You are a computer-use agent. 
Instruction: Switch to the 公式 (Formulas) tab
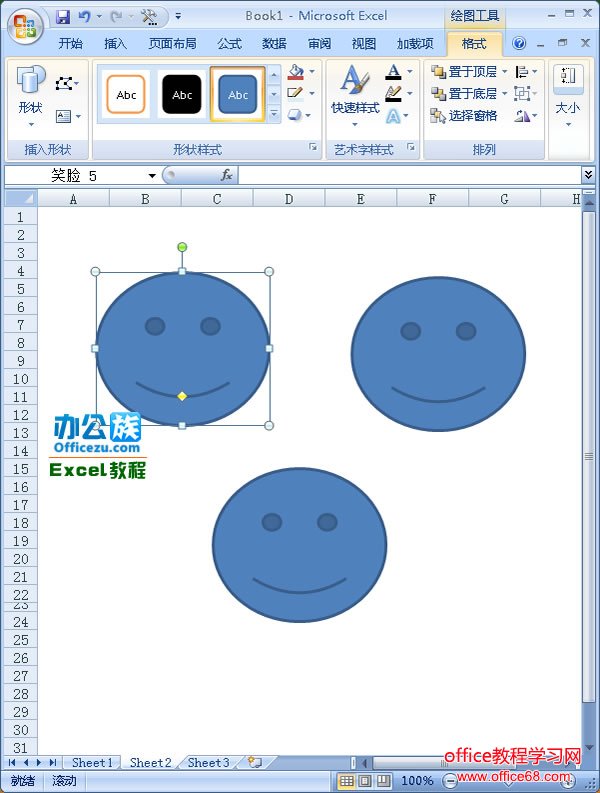pos(229,44)
